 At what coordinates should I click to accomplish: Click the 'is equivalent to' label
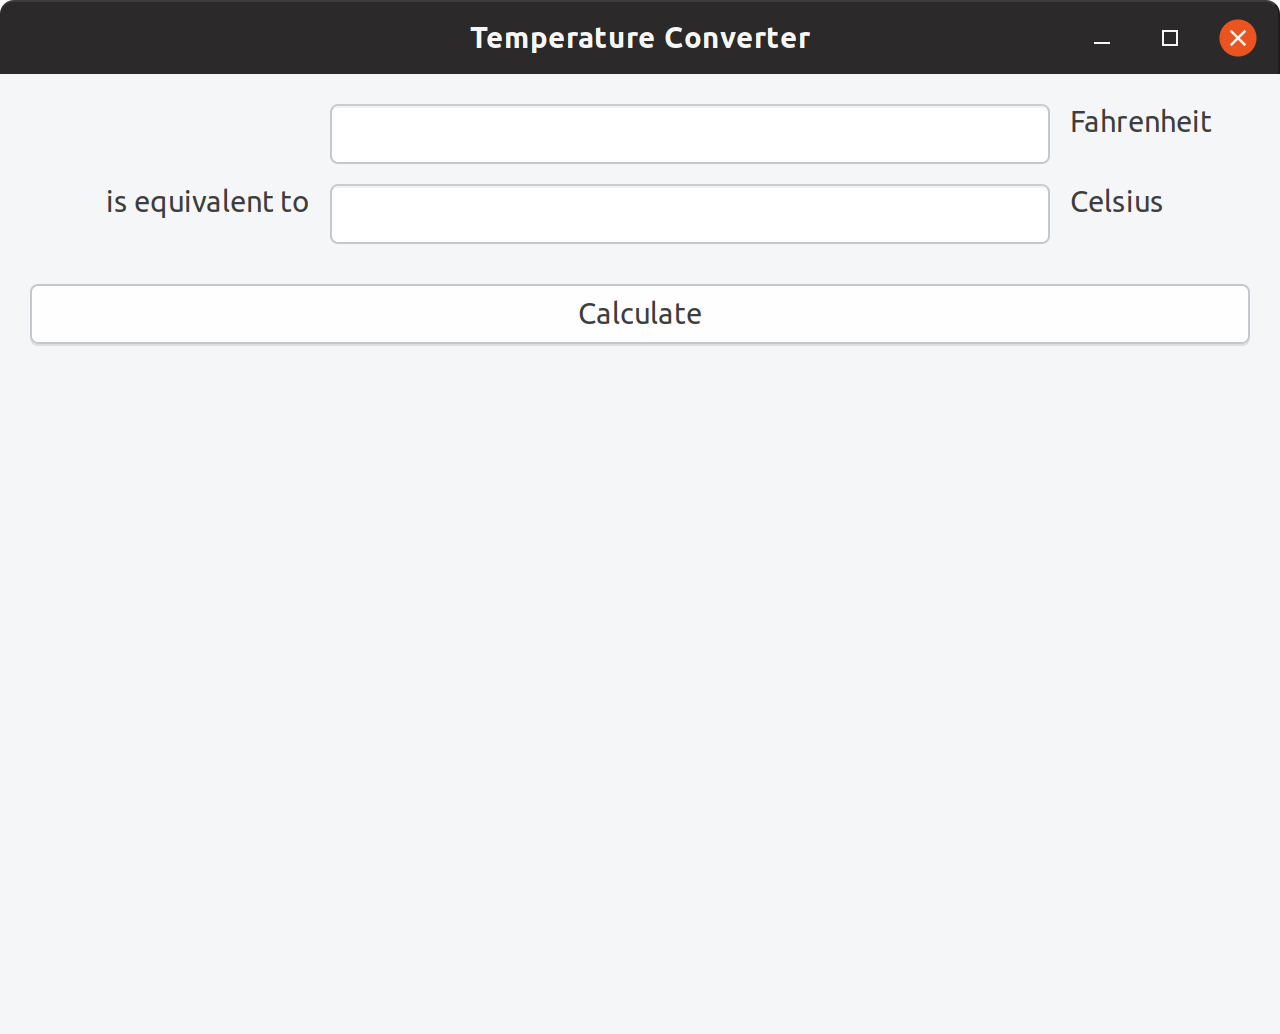click(207, 202)
